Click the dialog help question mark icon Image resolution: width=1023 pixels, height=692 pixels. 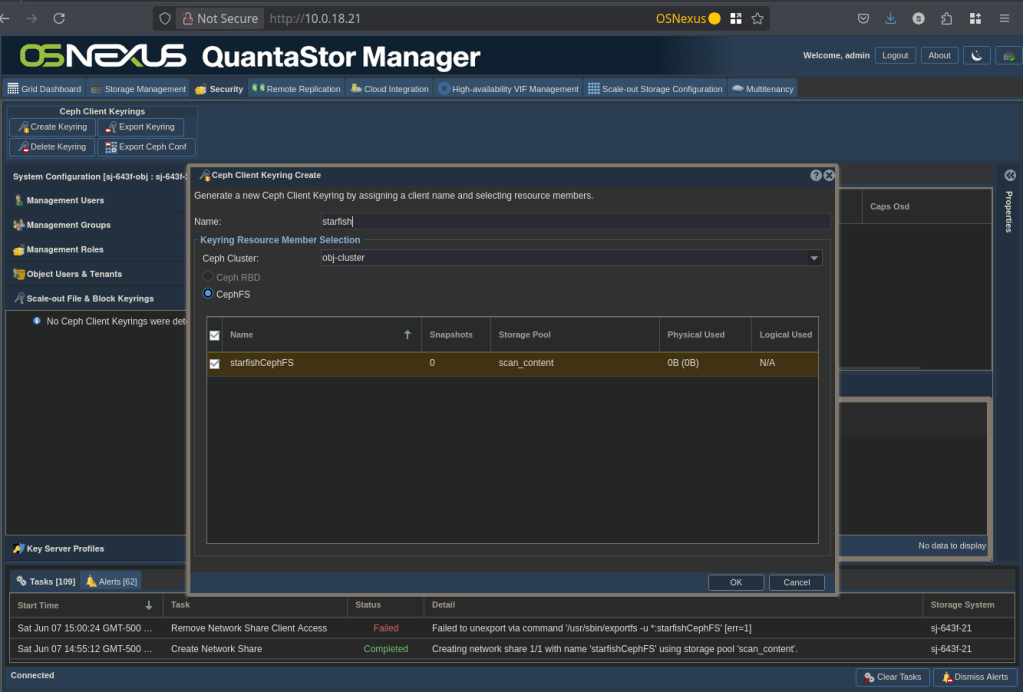(x=816, y=175)
